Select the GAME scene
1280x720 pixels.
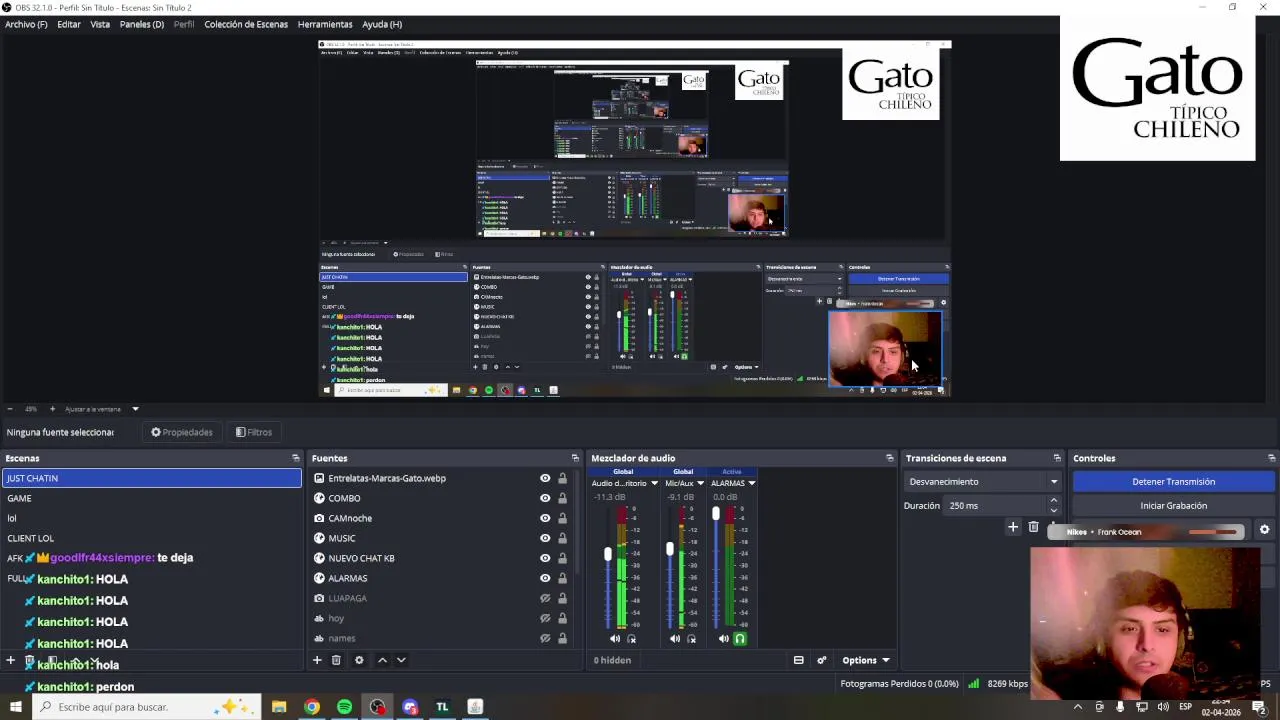pos(151,498)
